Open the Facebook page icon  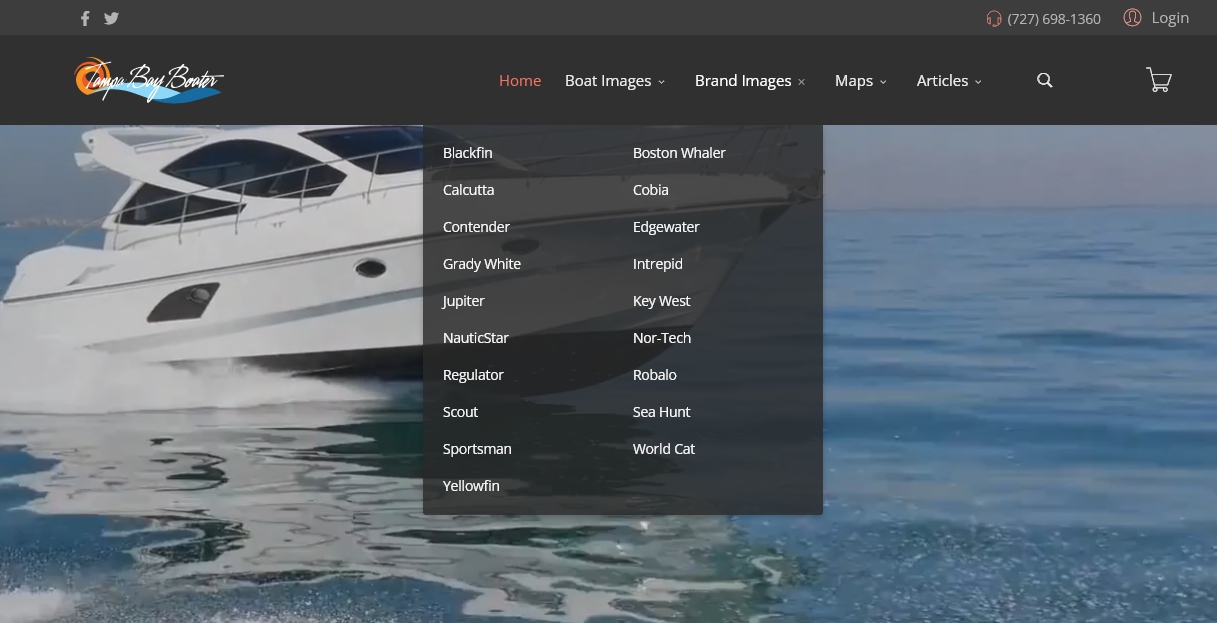85,18
